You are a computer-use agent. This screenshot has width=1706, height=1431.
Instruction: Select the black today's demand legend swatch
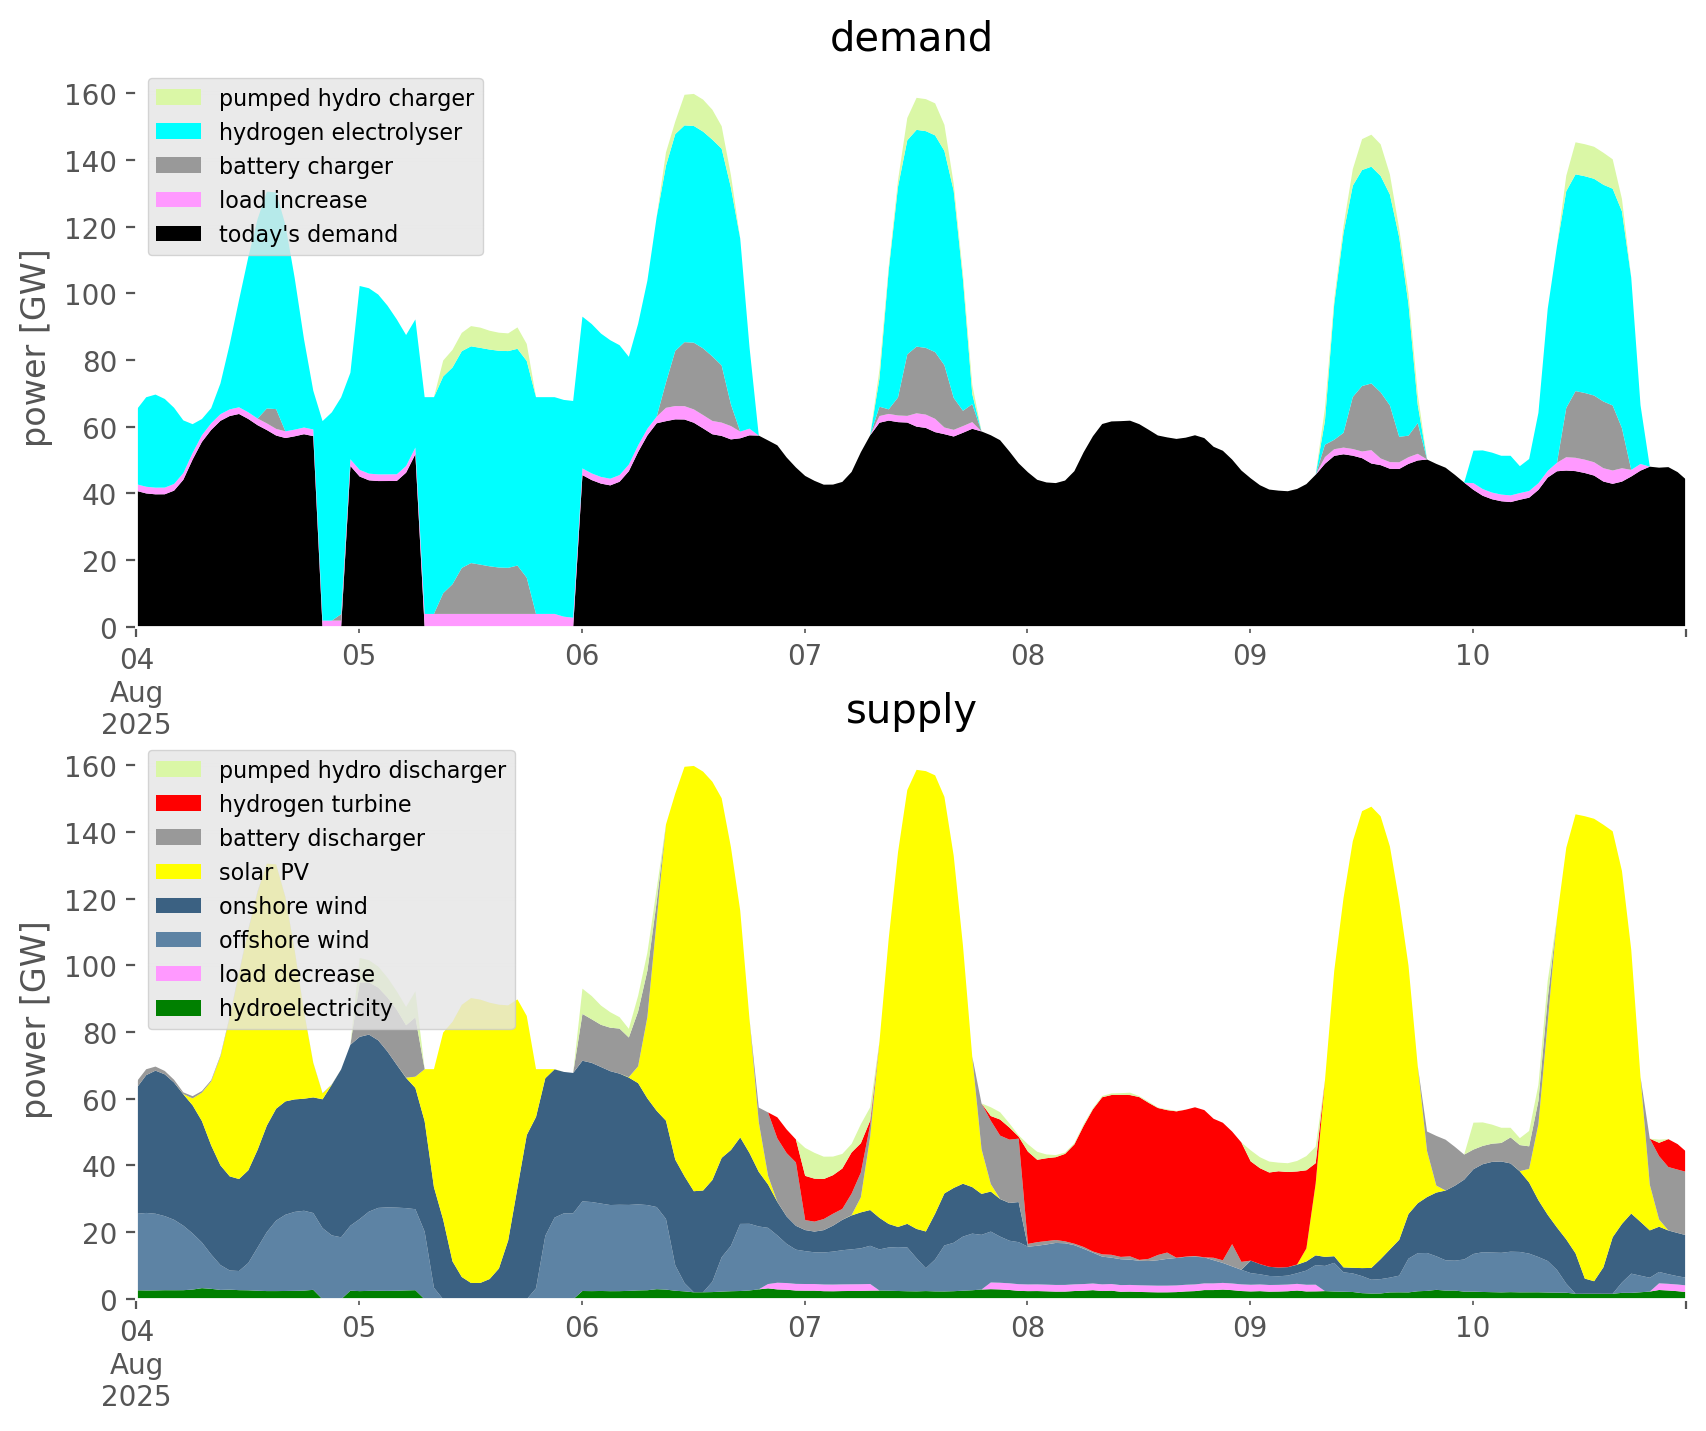179,234
